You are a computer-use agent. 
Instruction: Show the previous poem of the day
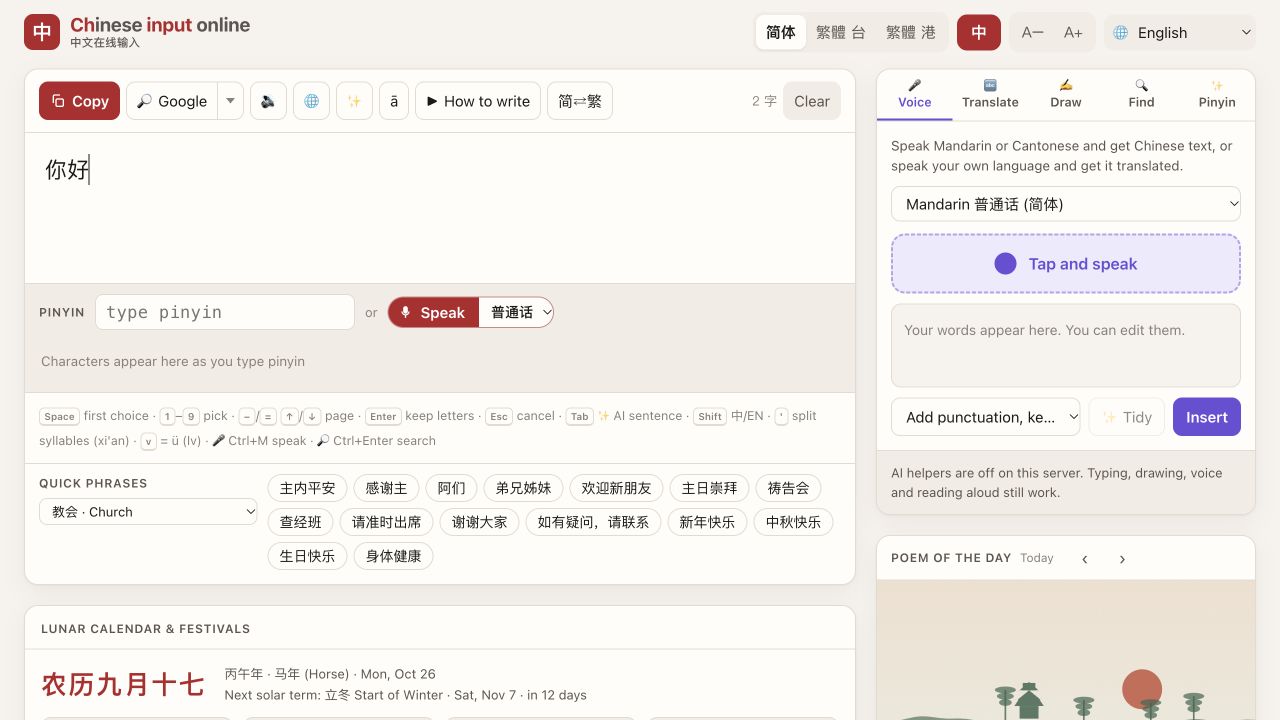coord(1085,559)
